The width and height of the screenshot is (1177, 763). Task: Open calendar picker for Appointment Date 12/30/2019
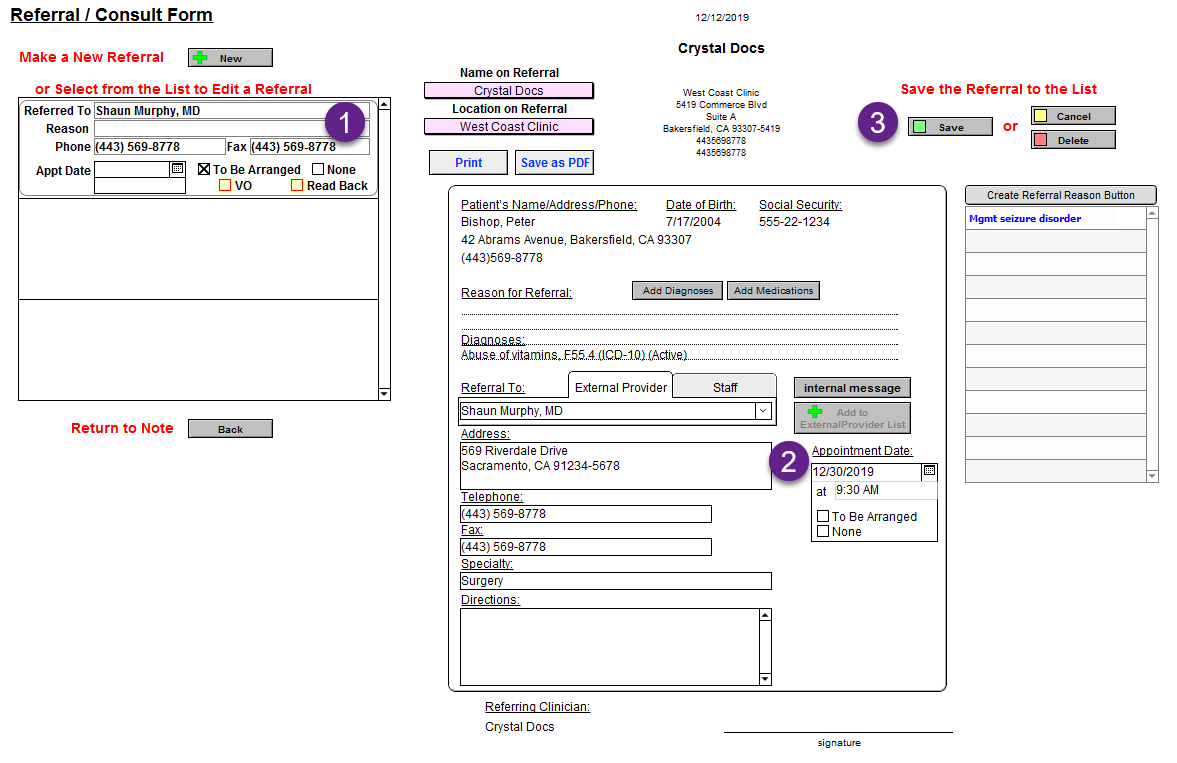(x=929, y=471)
